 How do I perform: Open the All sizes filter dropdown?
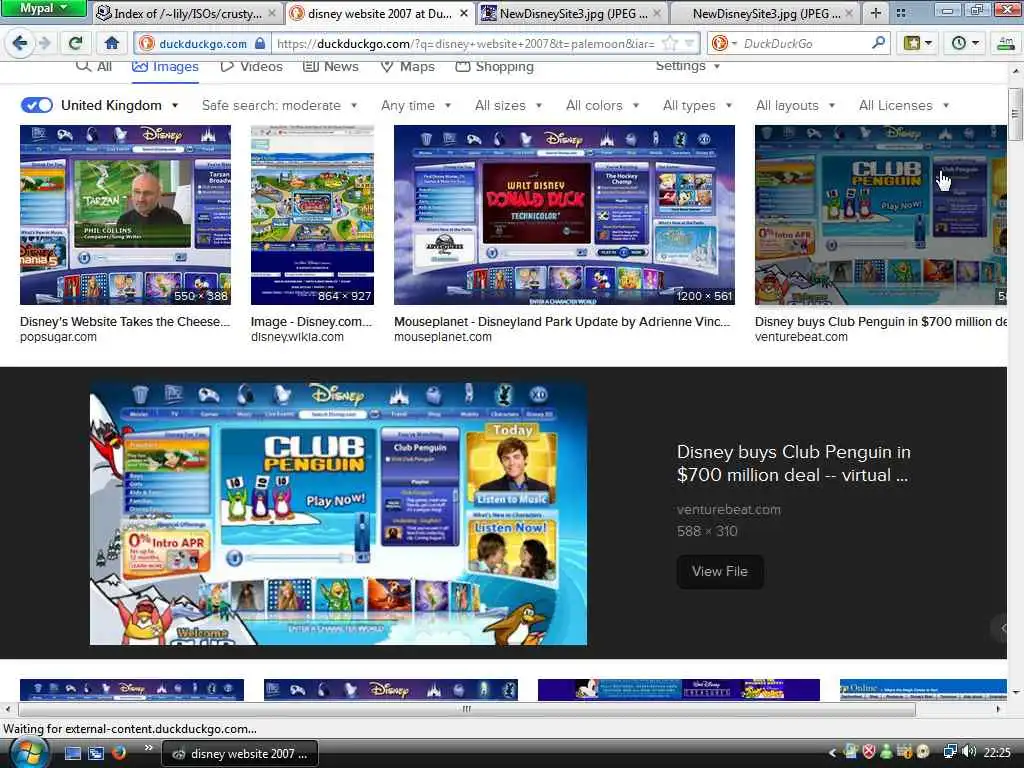[508, 105]
